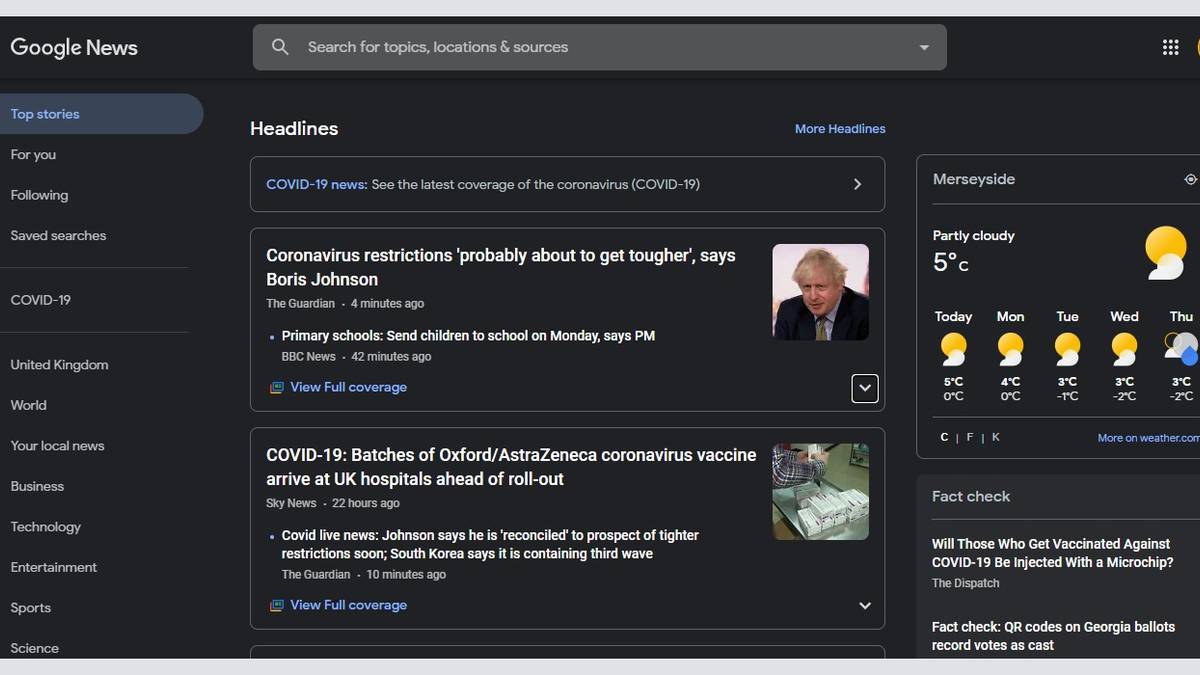This screenshot has height=675, width=1200.
Task: Open 'Primary schools: Send children to school' article
Action: [x=468, y=336]
